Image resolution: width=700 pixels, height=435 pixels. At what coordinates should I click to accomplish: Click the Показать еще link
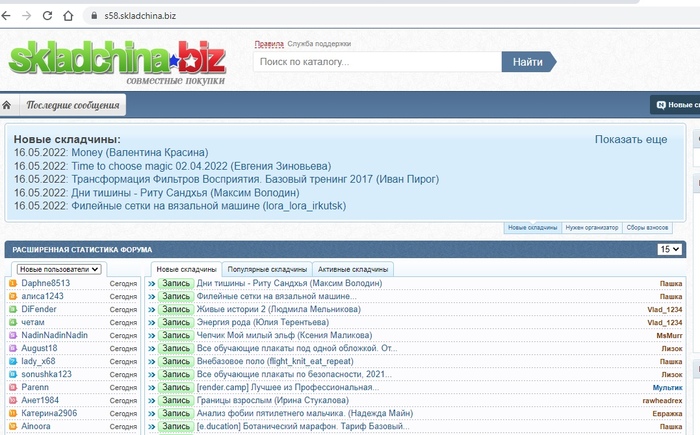point(630,139)
